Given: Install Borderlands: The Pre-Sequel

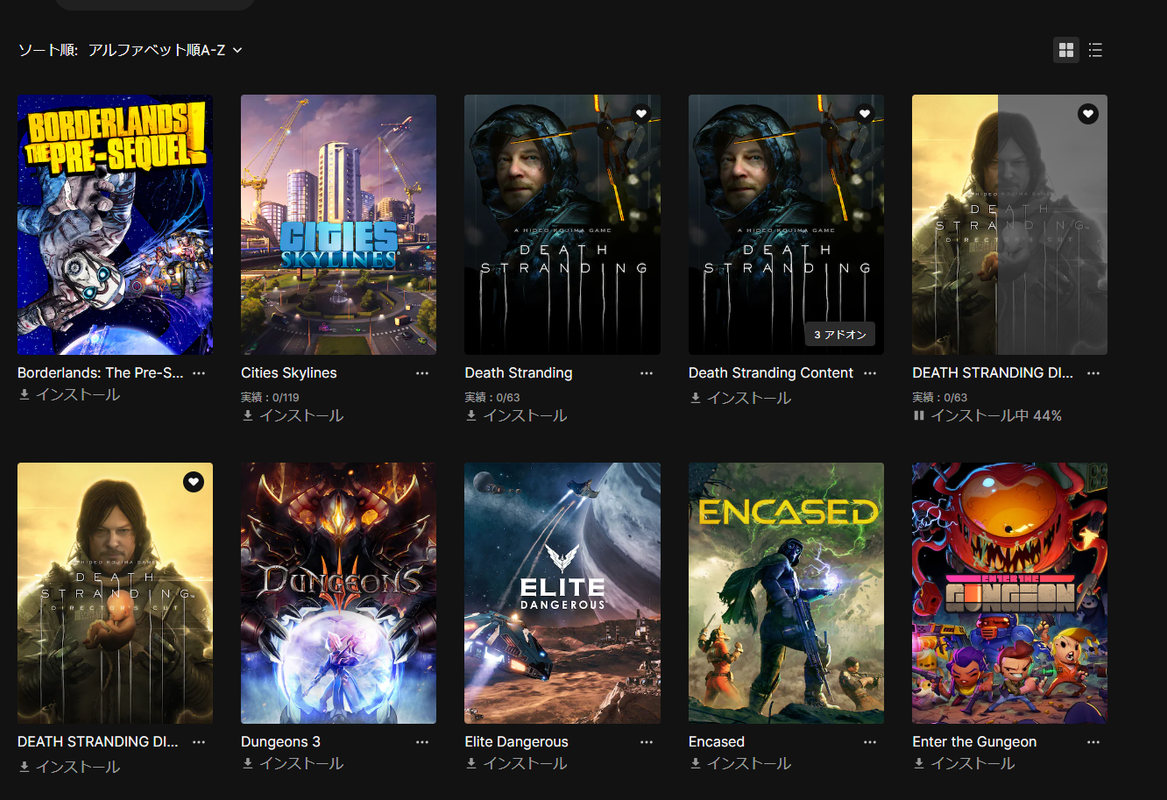Looking at the screenshot, I should coord(69,394).
